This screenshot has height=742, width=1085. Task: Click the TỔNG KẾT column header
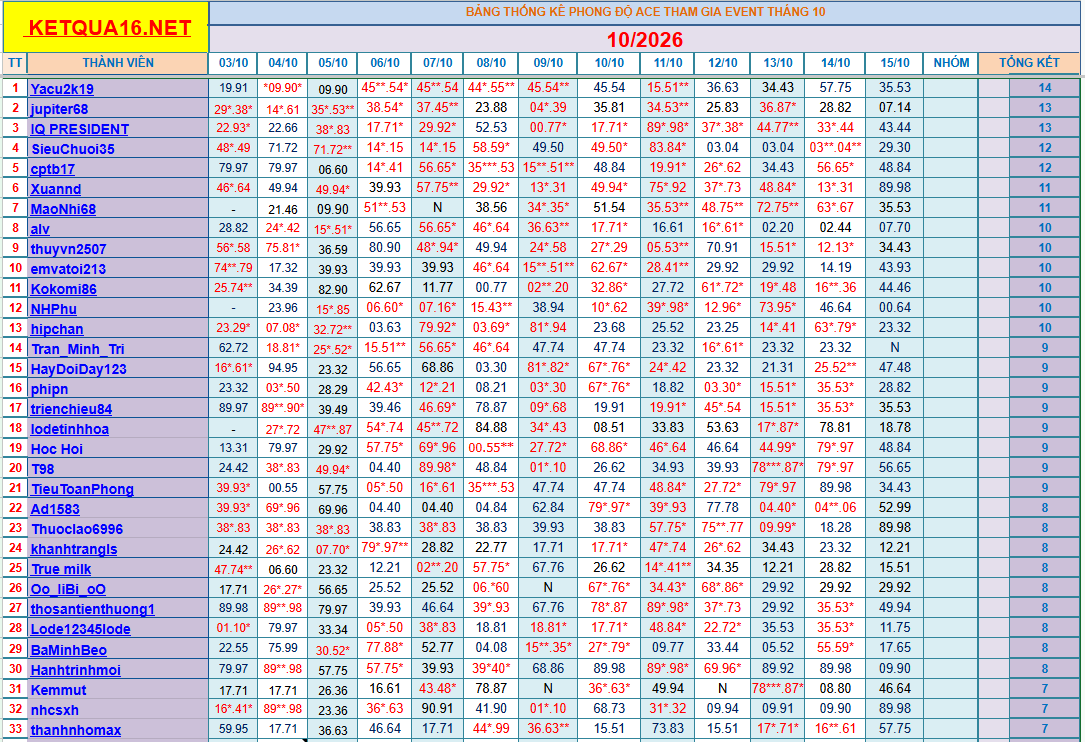click(x=1029, y=63)
